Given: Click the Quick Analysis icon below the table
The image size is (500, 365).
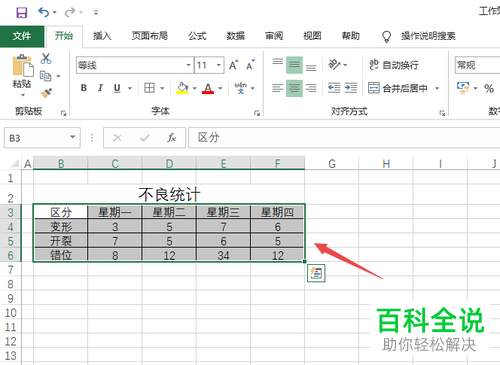Looking at the screenshot, I should point(316,273).
